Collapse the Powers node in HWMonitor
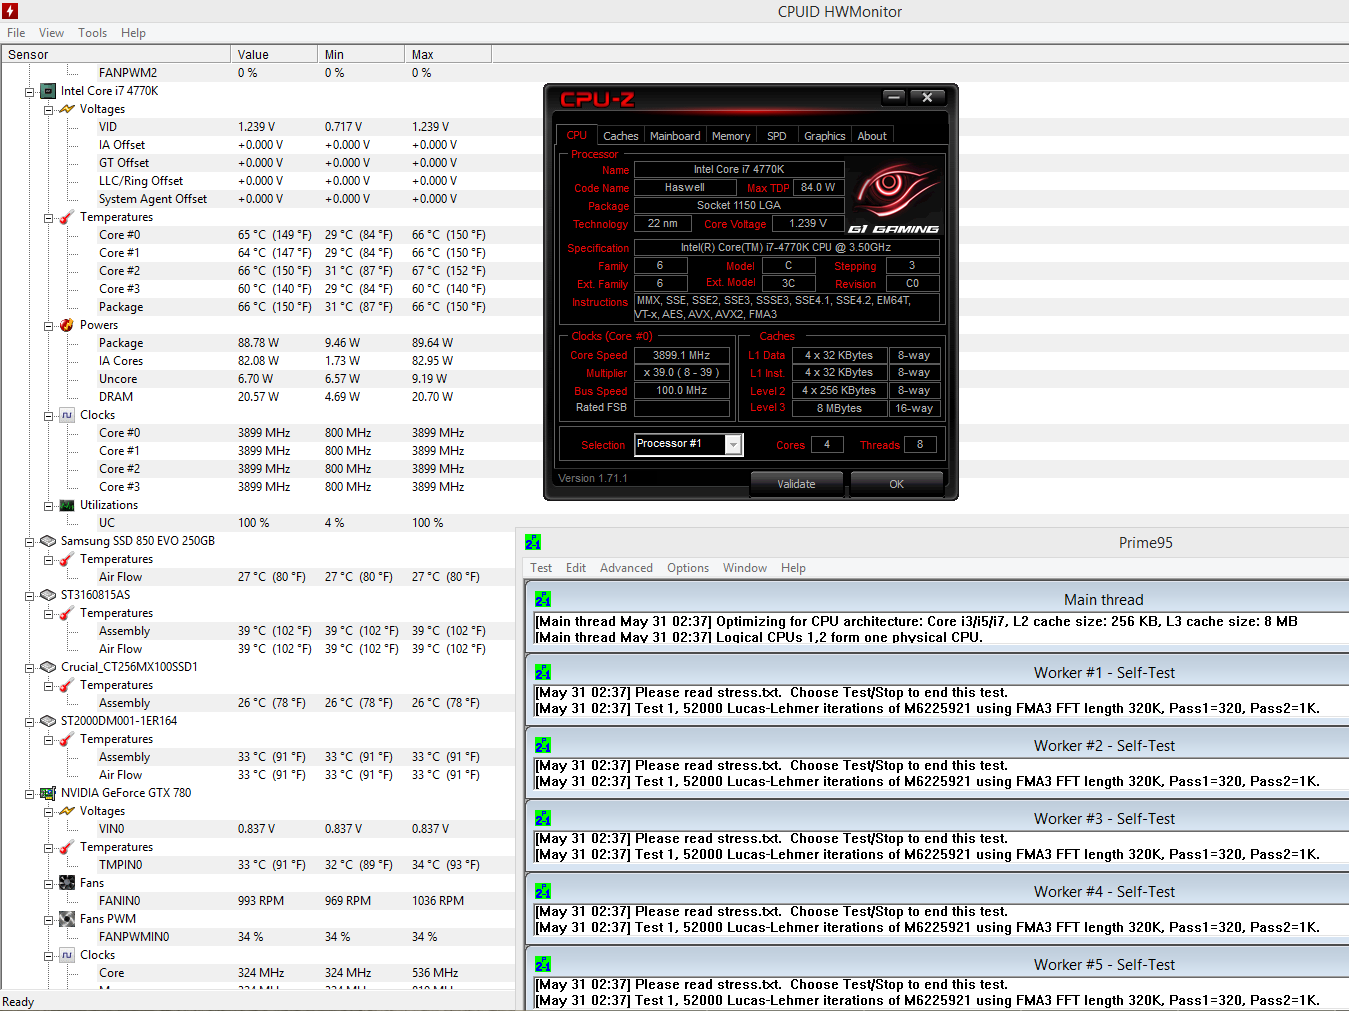 [49, 325]
